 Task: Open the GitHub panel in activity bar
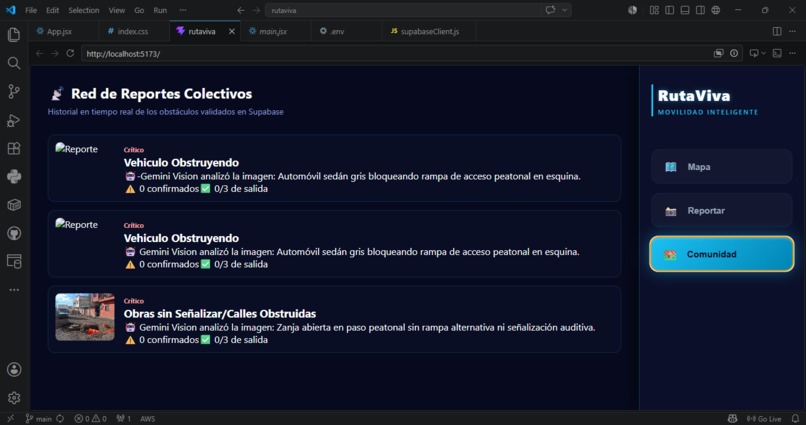[x=14, y=233]
